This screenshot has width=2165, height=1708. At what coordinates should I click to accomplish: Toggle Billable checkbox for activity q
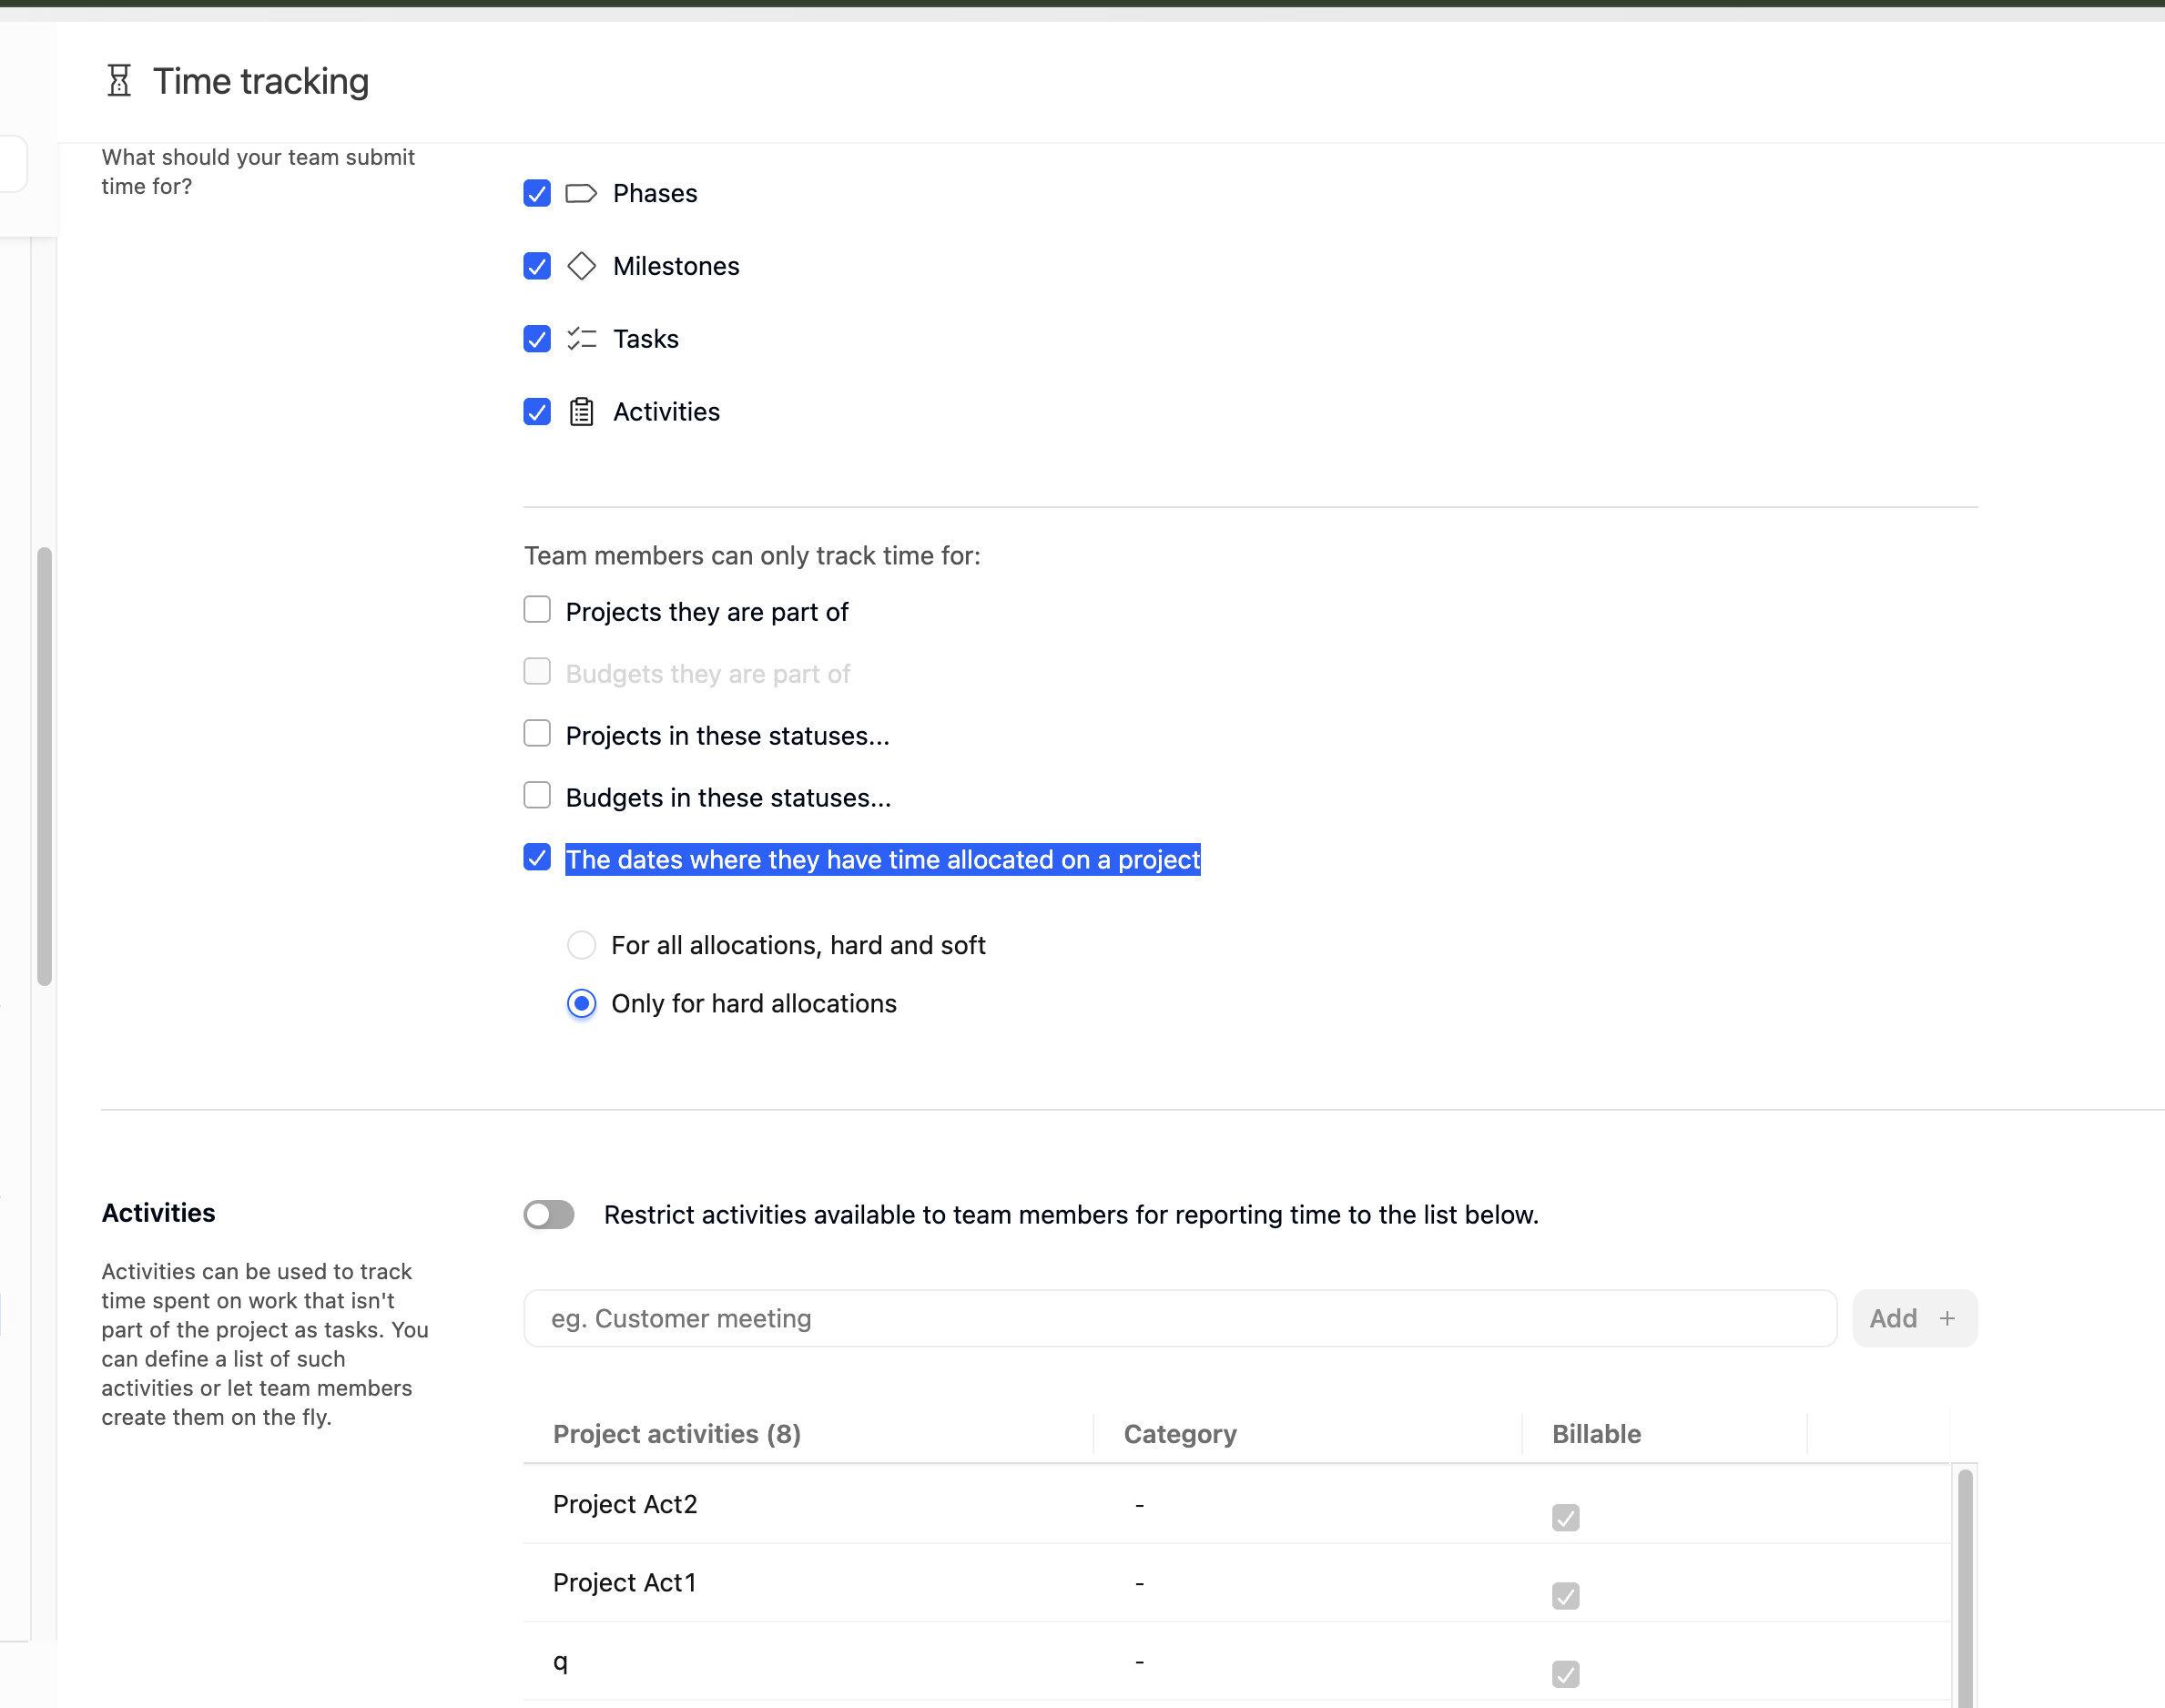pyautogui.click(x=1565, y=1673)
